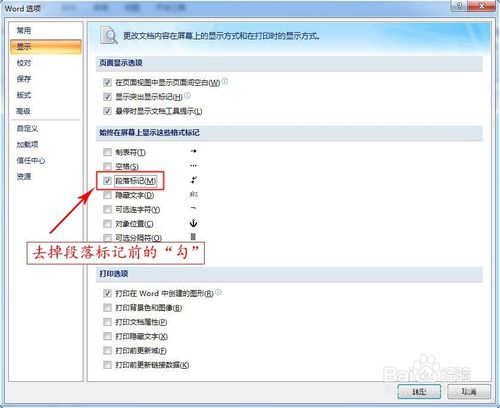This screenshot has width=500, height=408.
Task: Select the 显示 category in sidebar
Action: coord(46,47)
